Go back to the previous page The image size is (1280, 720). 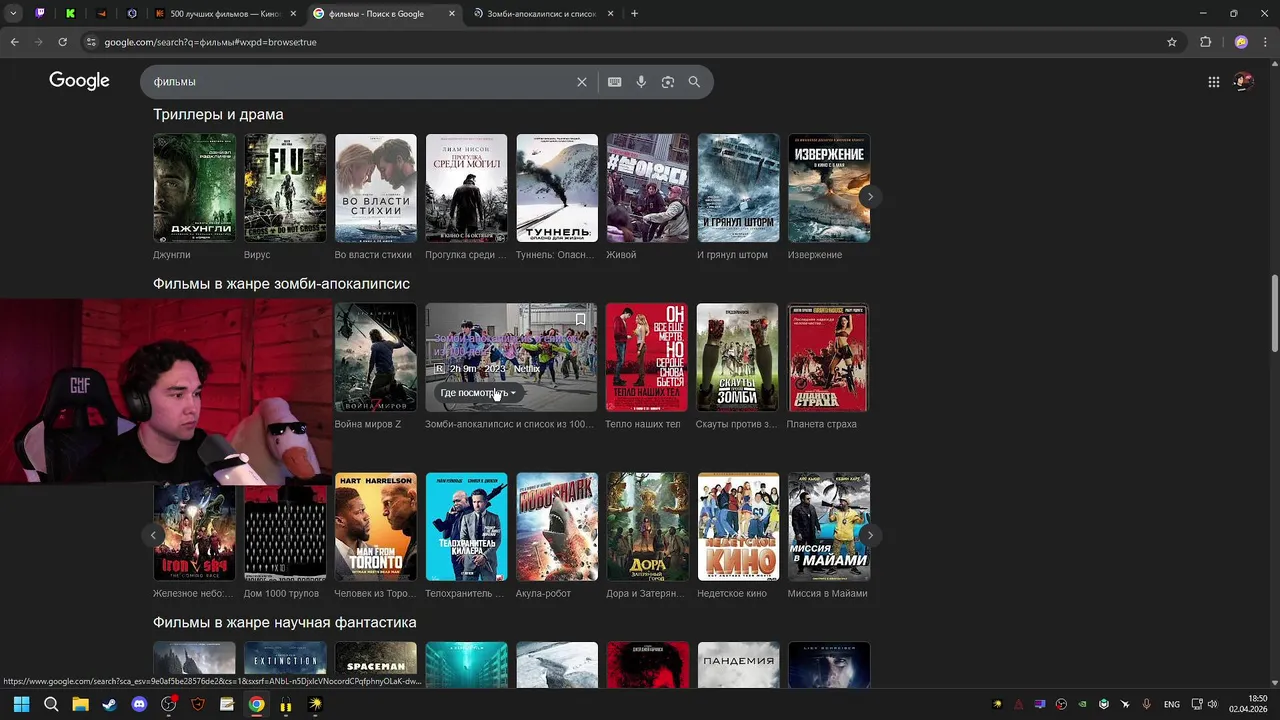coord(14,42)
